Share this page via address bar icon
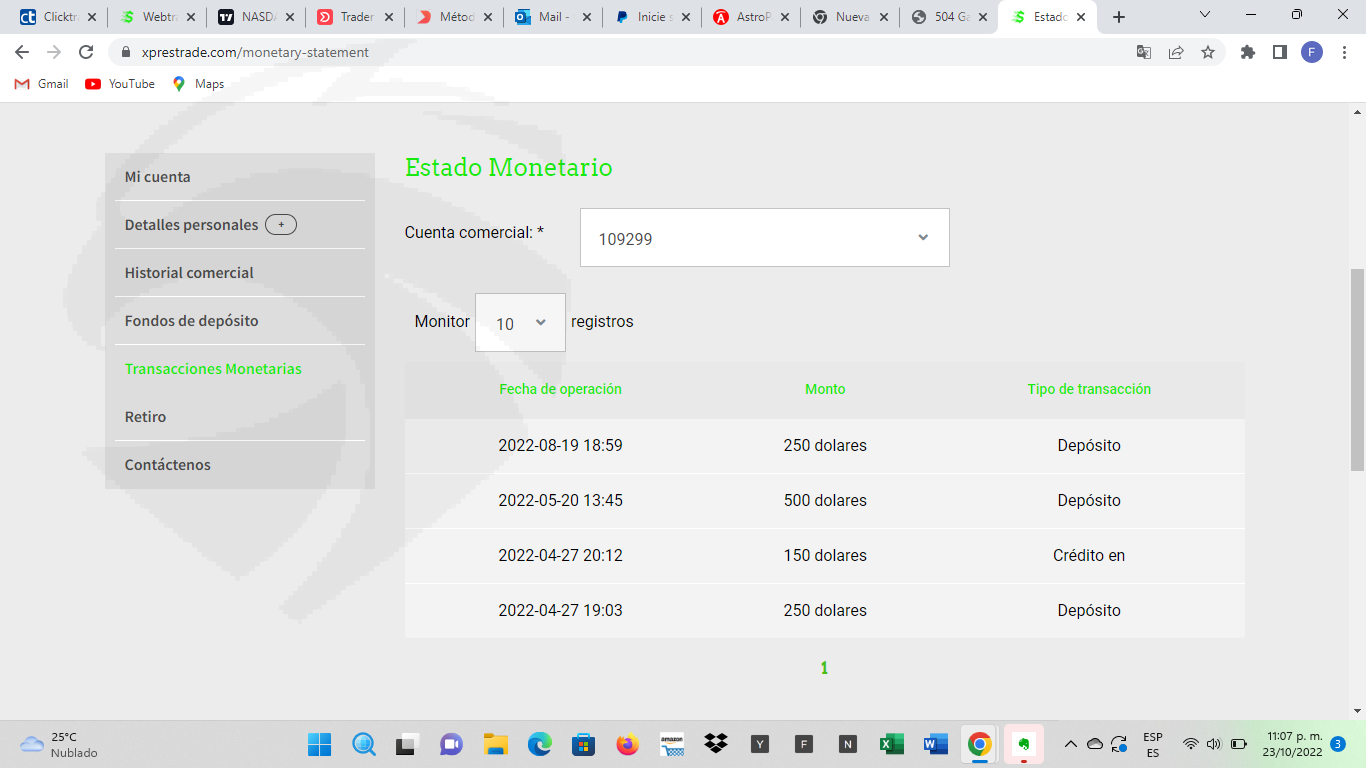This screenshot has width=1366, height=768. click(1176, 52)
